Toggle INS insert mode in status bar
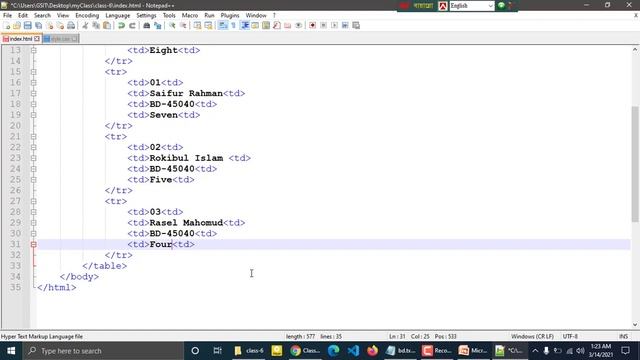The image size is (640, 360). tap(623, 336)
